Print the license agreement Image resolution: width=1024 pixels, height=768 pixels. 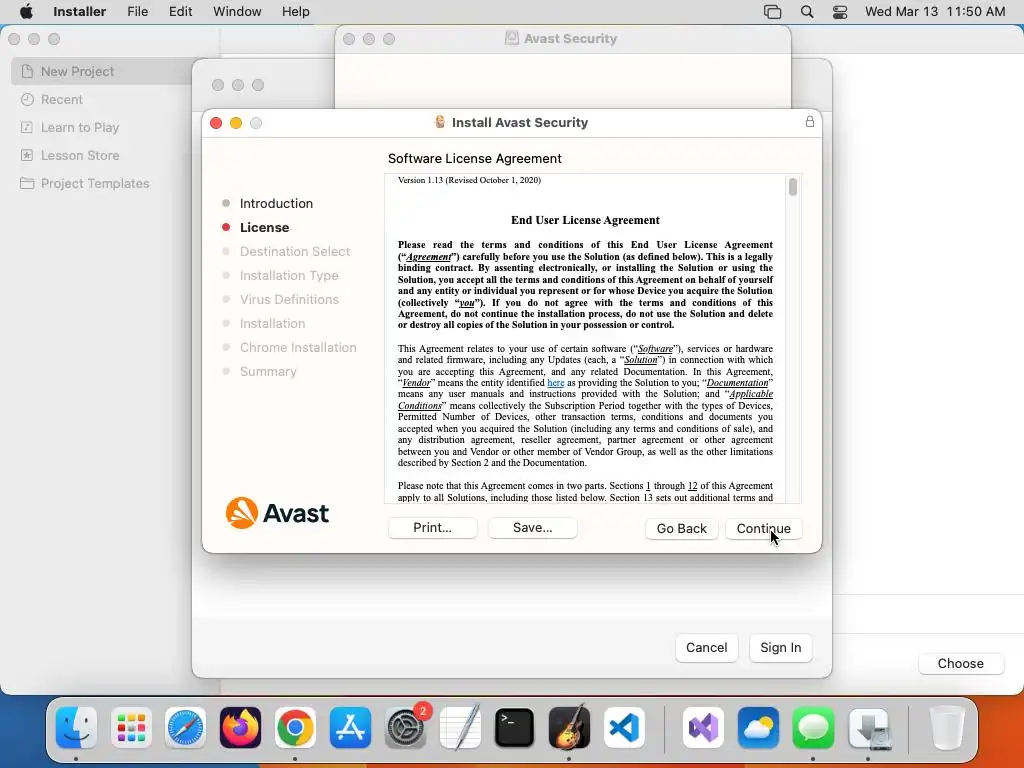[432, 528]
